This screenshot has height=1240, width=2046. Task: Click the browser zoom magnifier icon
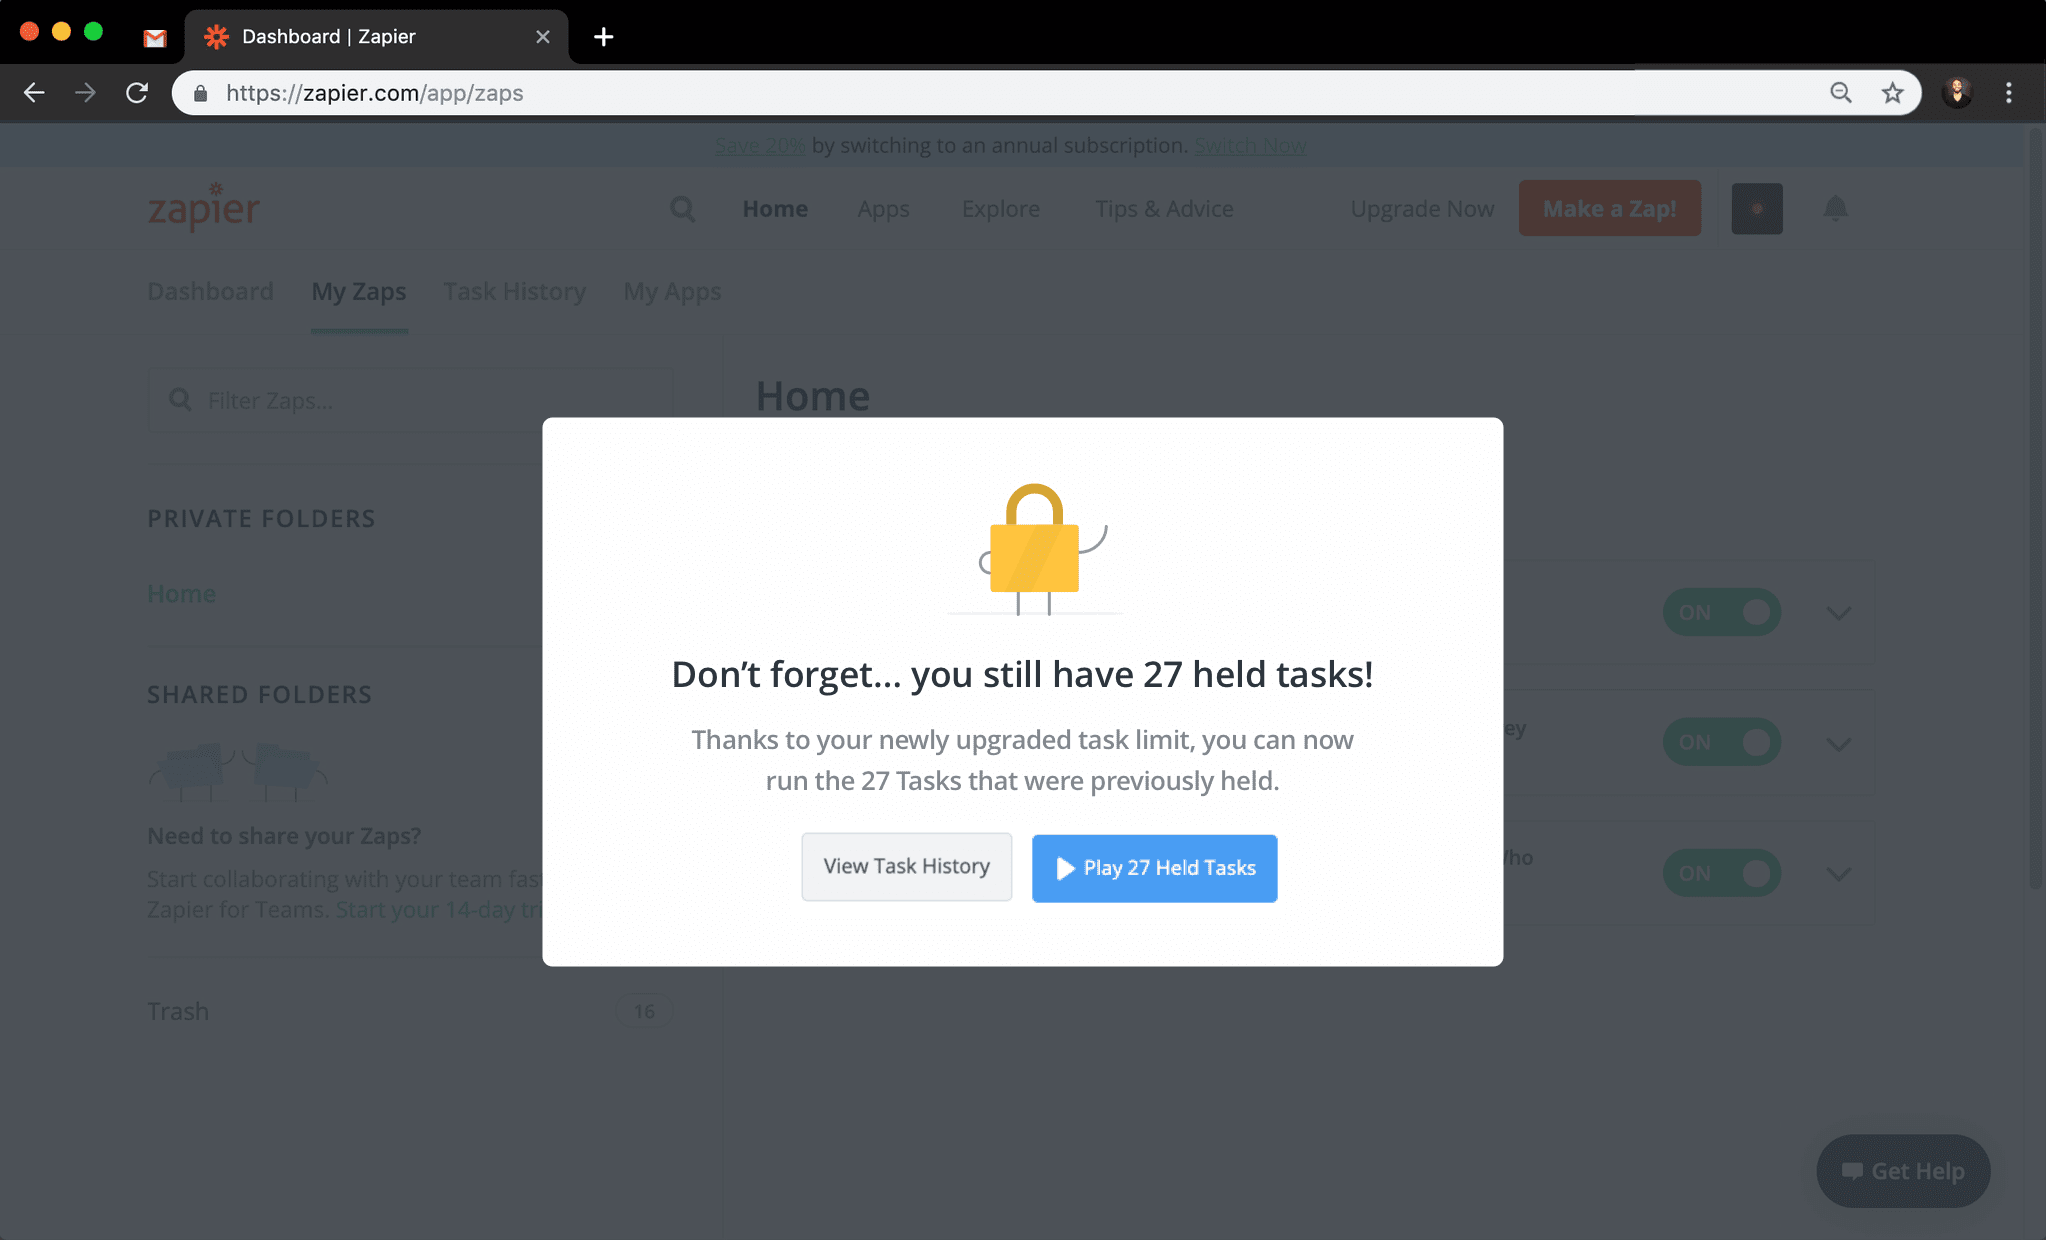[x=1840, y=93]
